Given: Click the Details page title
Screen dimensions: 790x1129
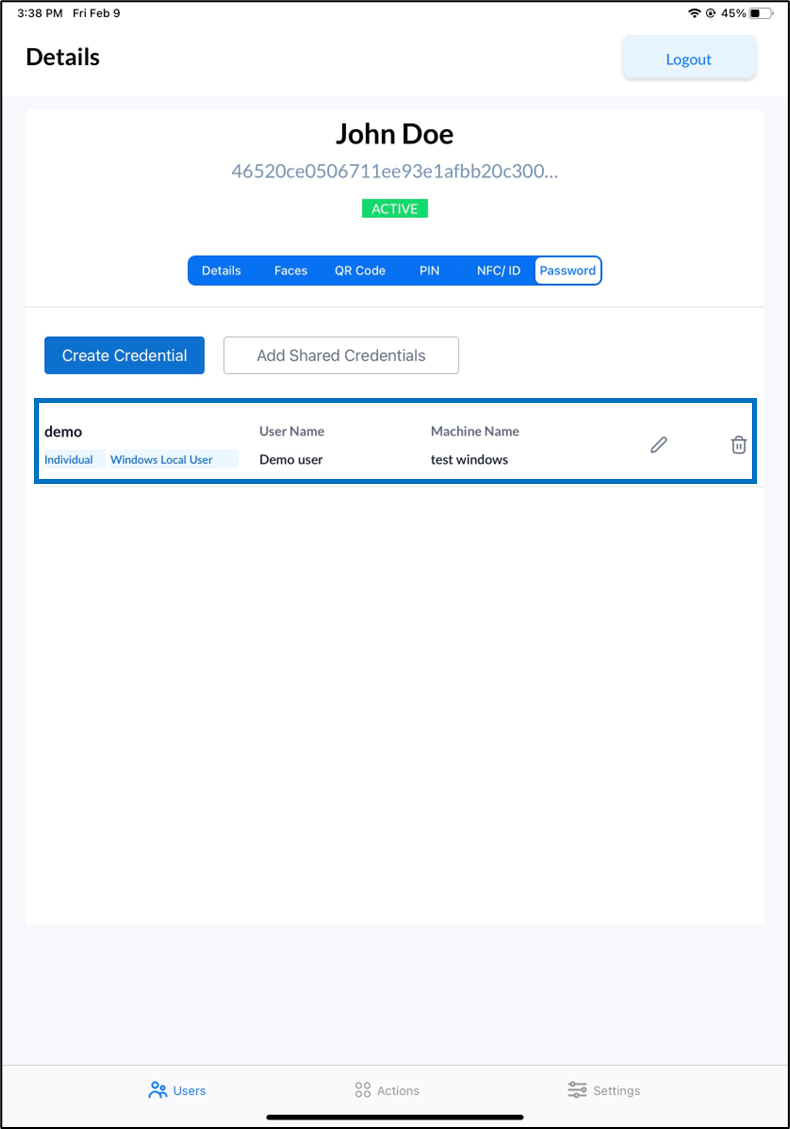Looking at the screenshot, I should point(63,57).
